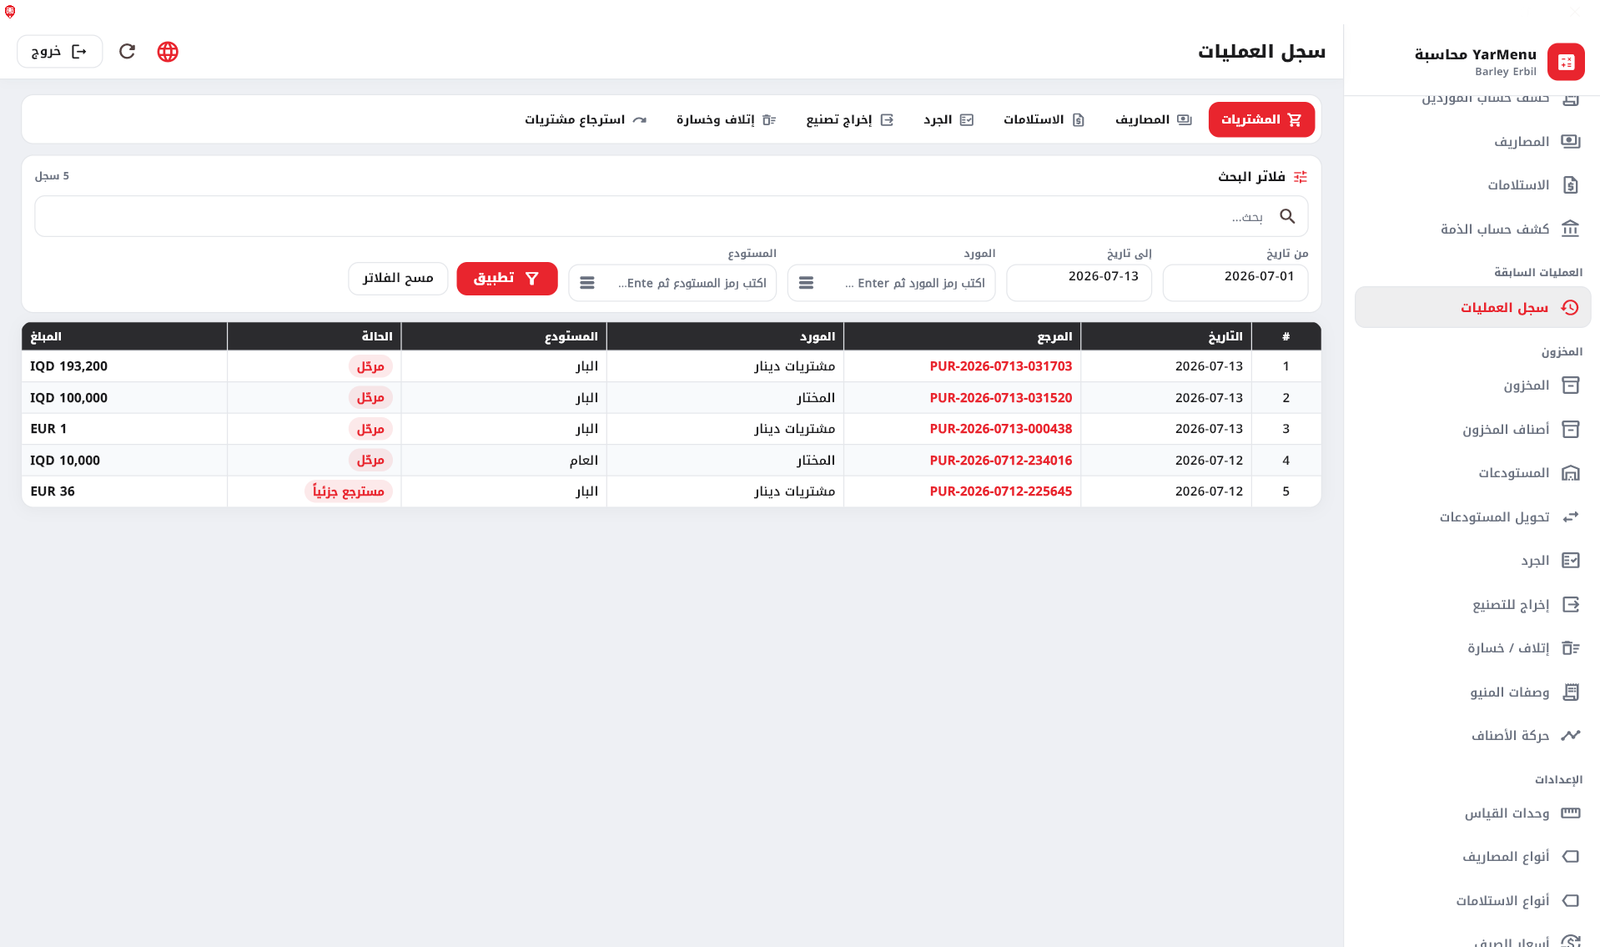Click the المبلغ column header

pyautogui.click(x=125, y=337)
